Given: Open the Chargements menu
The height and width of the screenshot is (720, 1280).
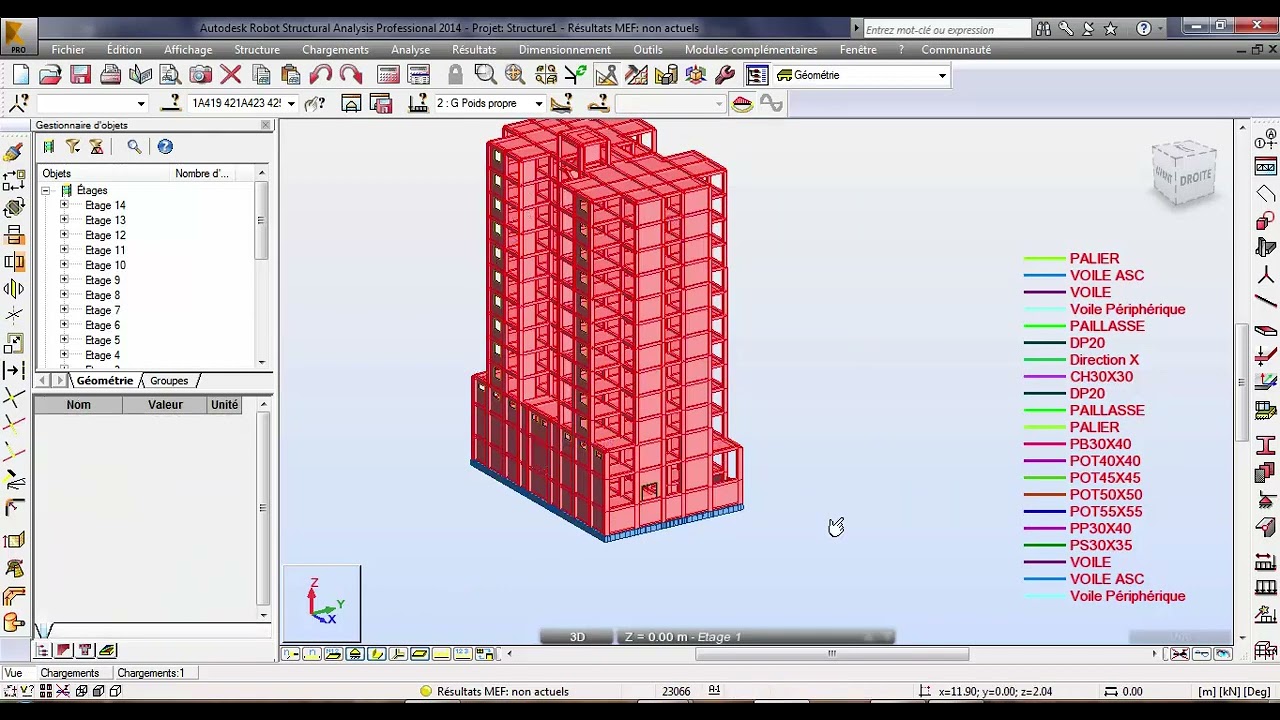Looking at the screenshot, I should click(x=335, y=49).
